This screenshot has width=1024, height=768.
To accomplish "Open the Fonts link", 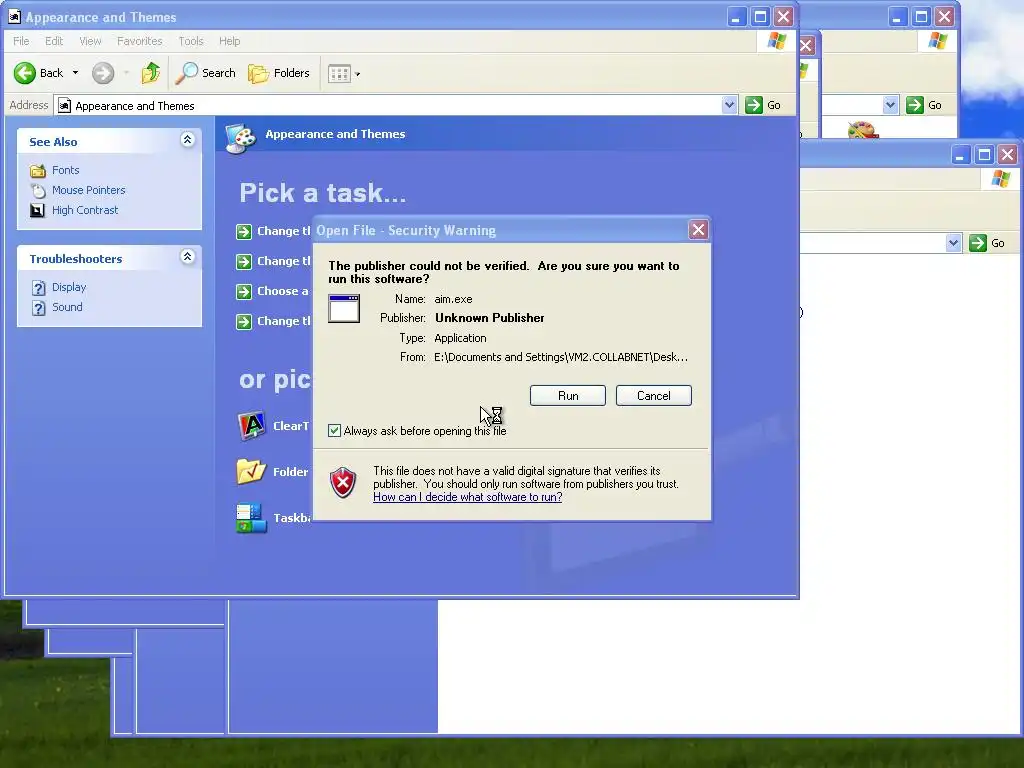I will [x=65, y=170].
